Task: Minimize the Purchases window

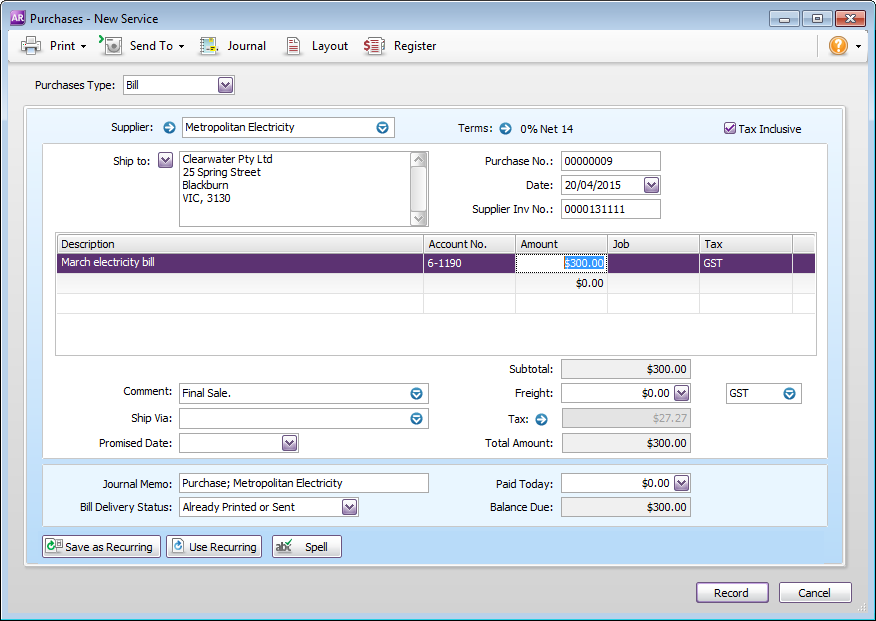Action: (x=784, y=19)
